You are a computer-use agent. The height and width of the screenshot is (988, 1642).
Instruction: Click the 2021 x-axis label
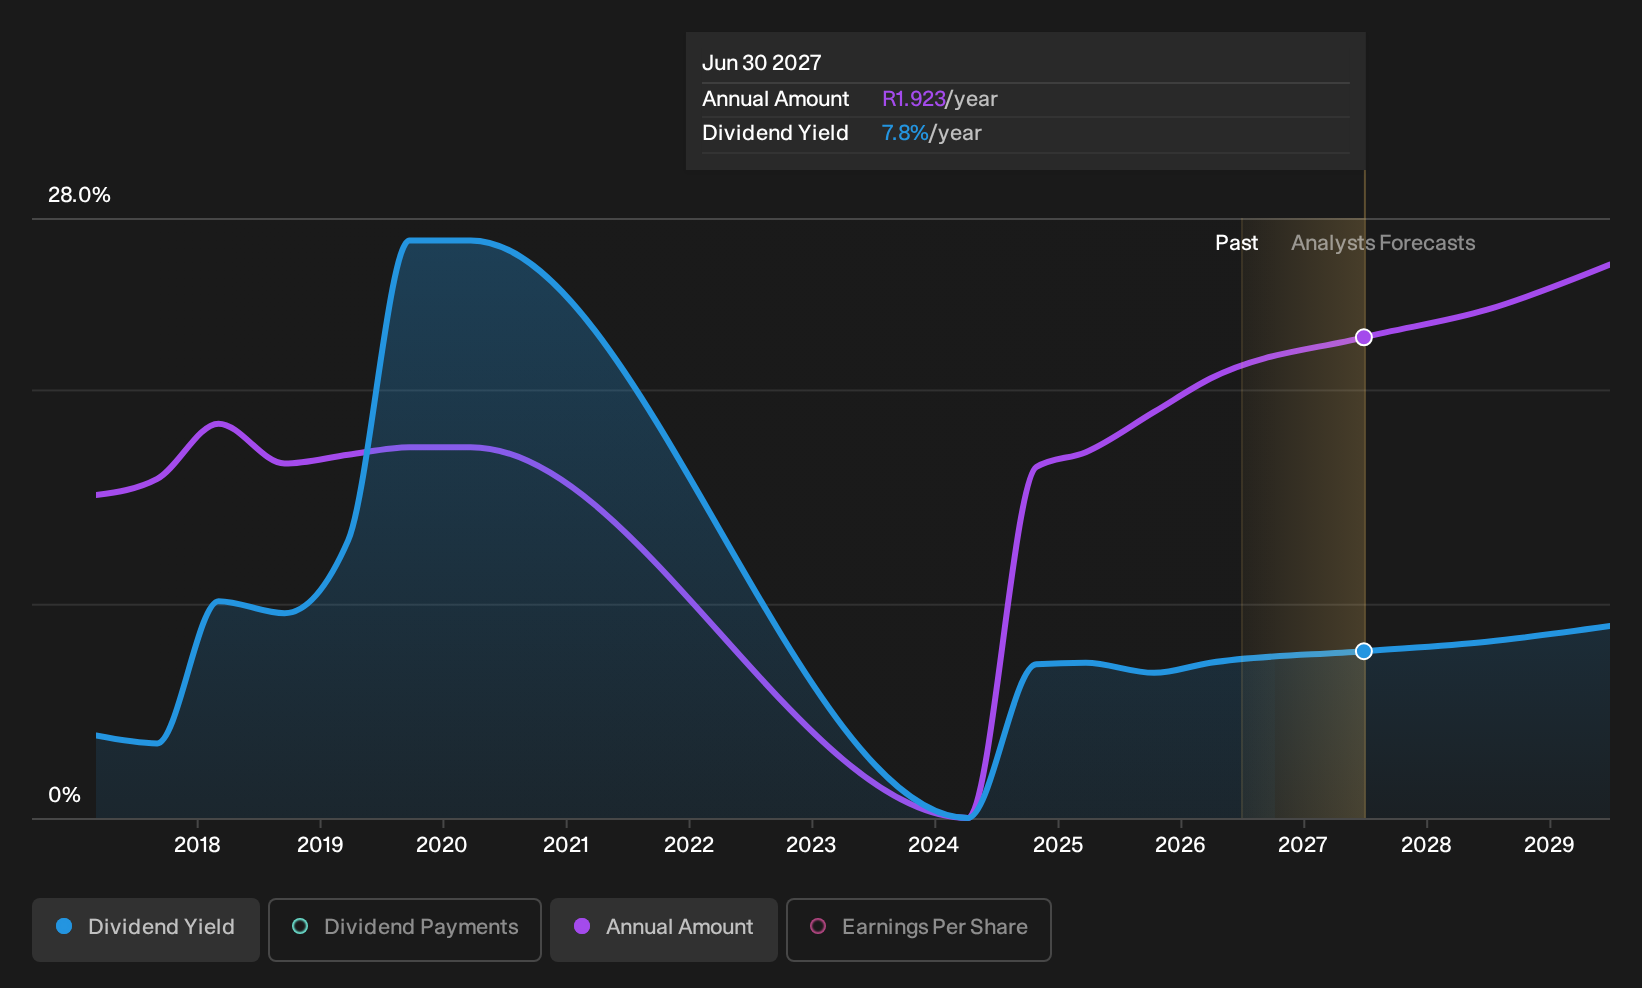(566, 845)
